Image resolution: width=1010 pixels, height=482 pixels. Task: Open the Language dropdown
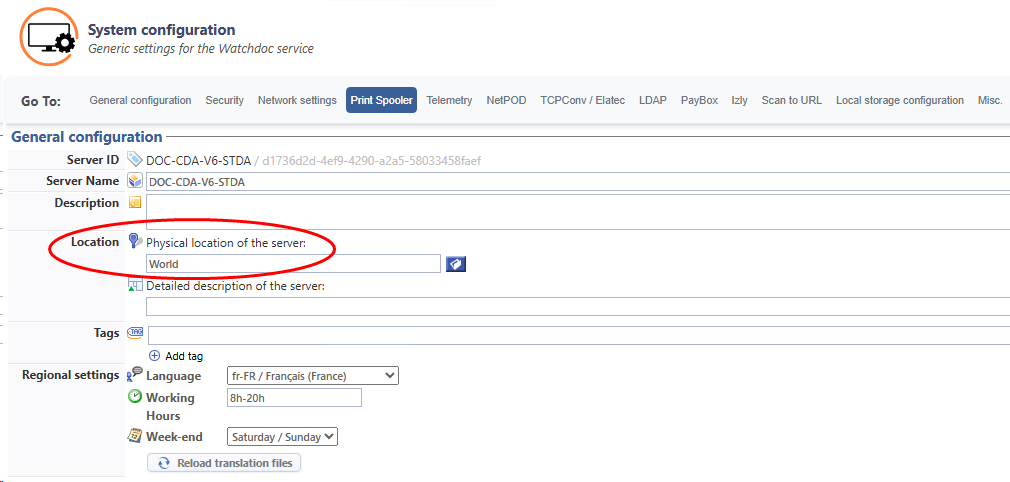click(312, 376)
